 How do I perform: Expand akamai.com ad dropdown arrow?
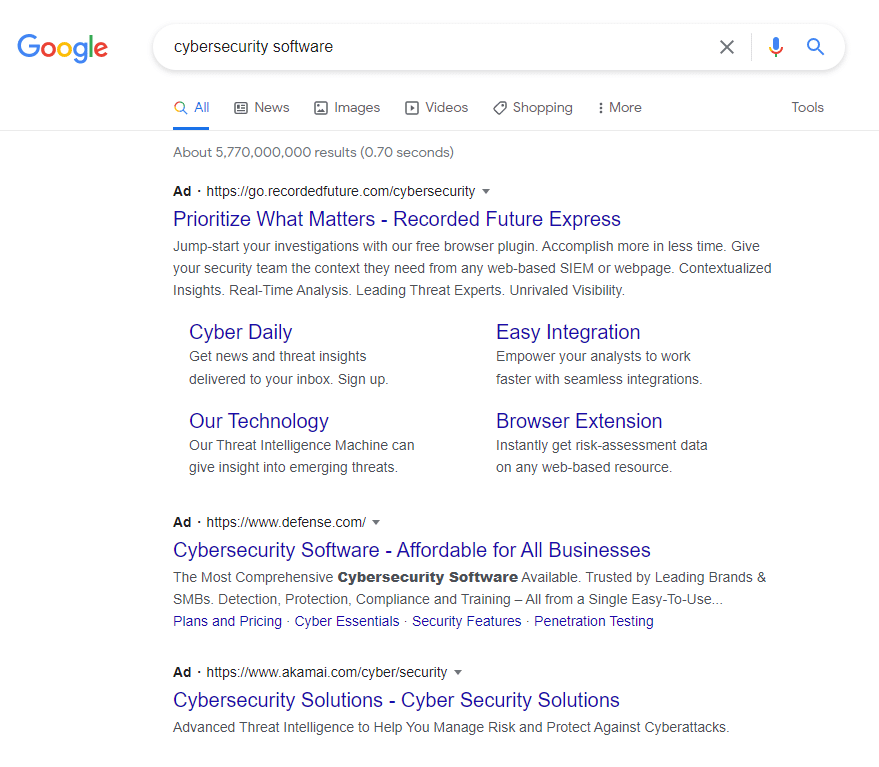(458, 672)
